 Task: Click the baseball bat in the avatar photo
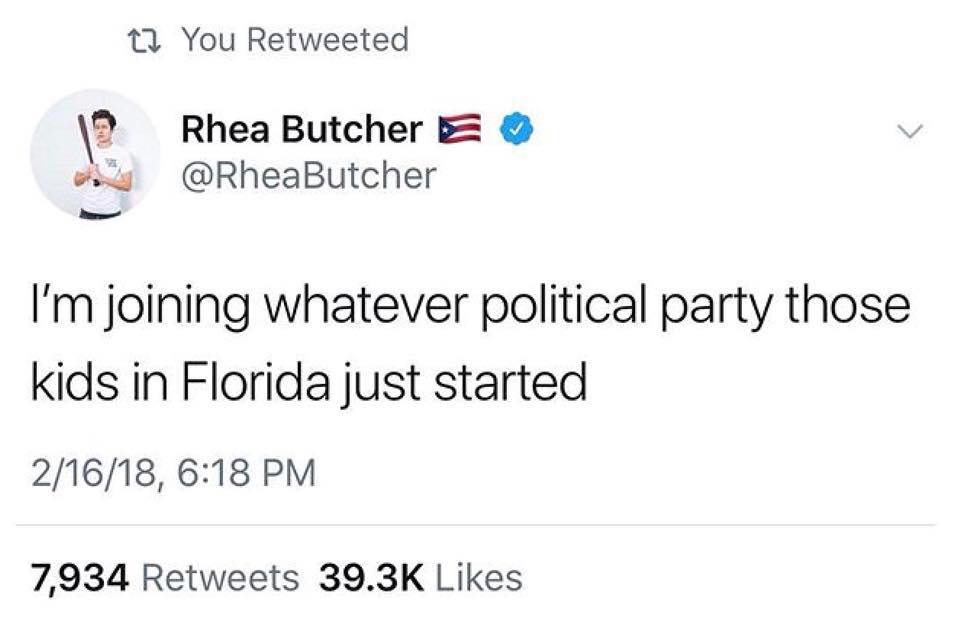coord(87,147)
